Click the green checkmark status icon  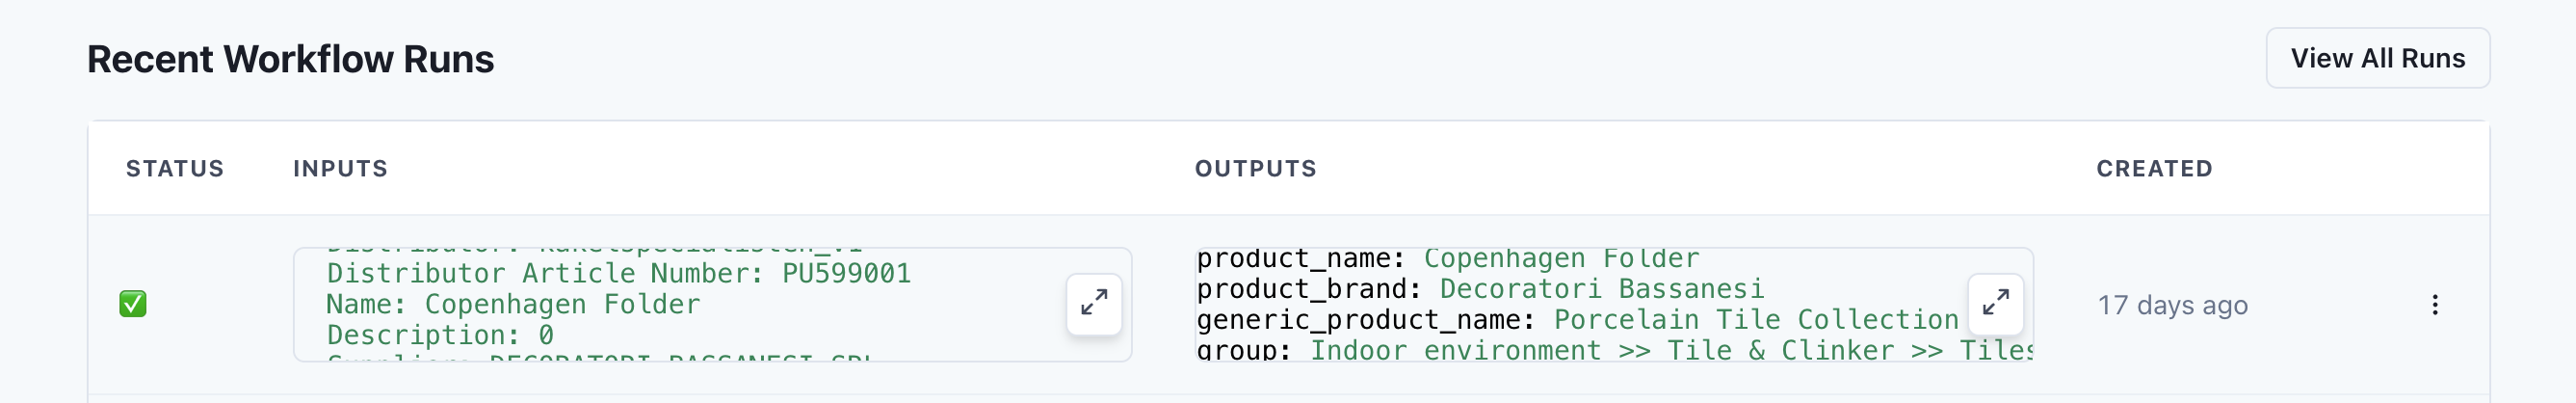[133, 304]
